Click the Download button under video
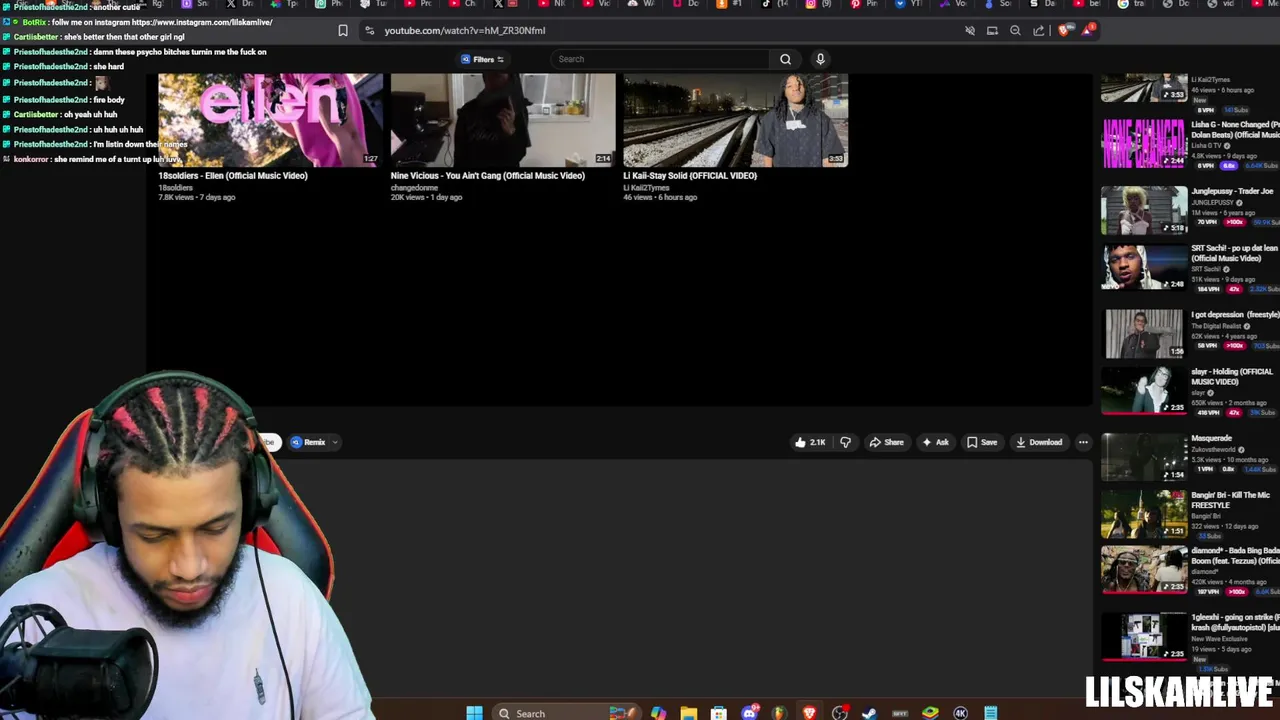Viewport: 1280px width, 720px height. click(x=1038, y=442)
